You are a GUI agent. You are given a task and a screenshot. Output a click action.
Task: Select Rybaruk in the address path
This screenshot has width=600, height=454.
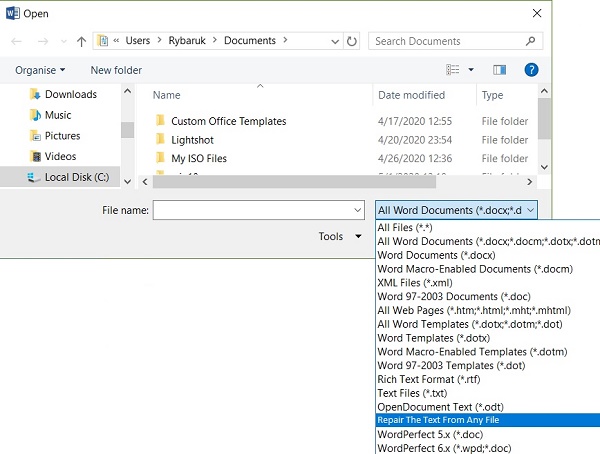[187, 41]
